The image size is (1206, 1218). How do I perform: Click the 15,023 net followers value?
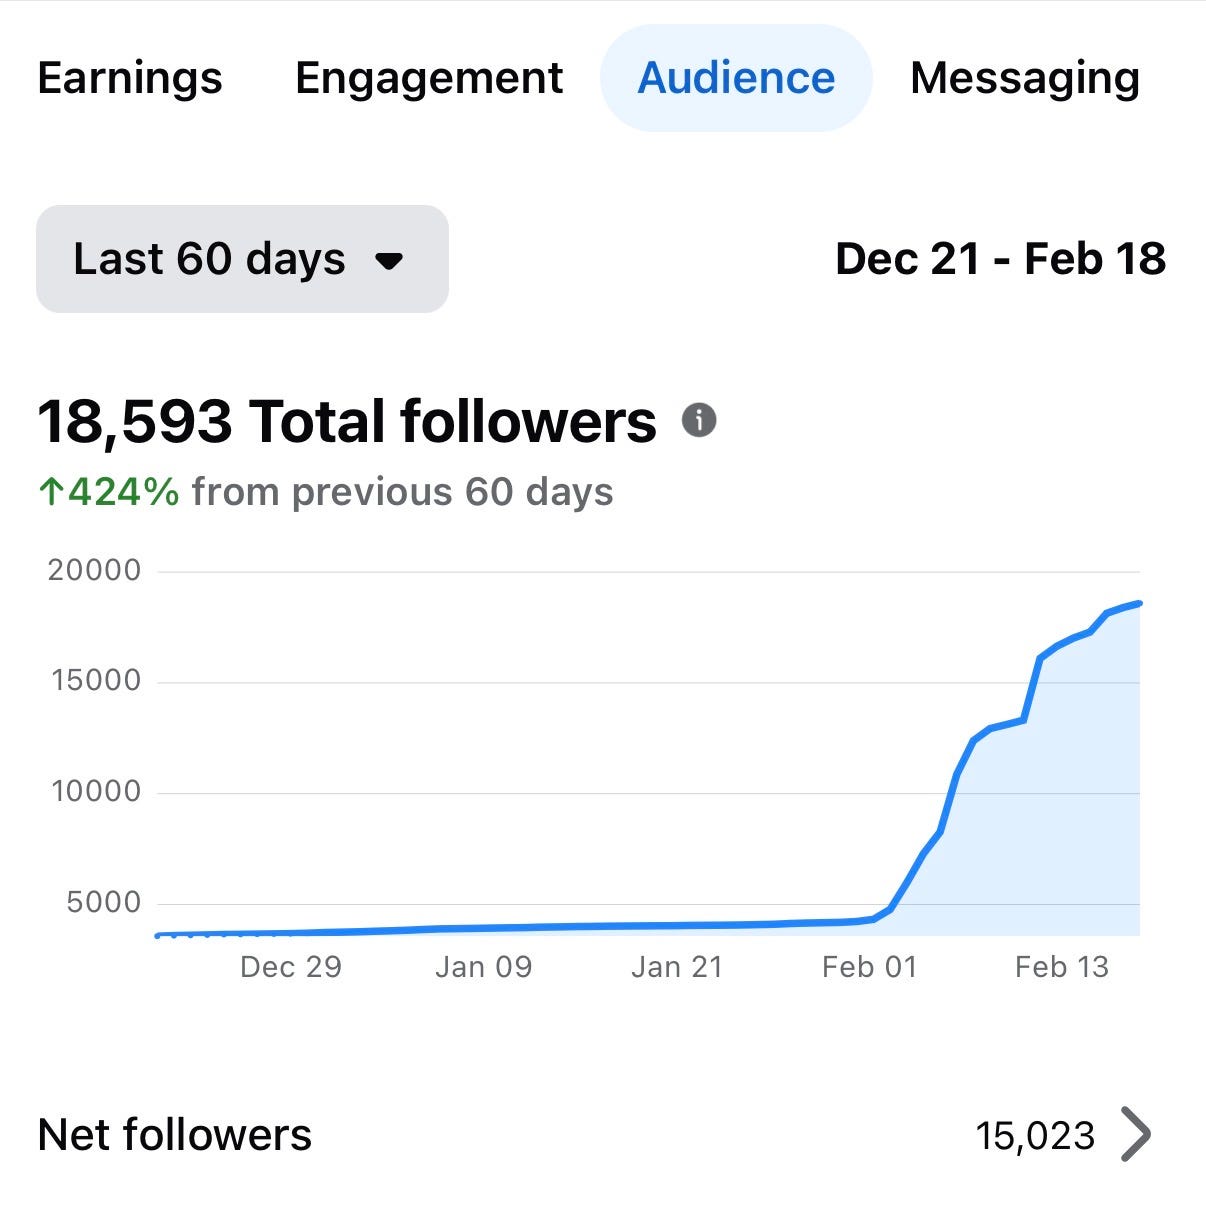point(1035,1135)
